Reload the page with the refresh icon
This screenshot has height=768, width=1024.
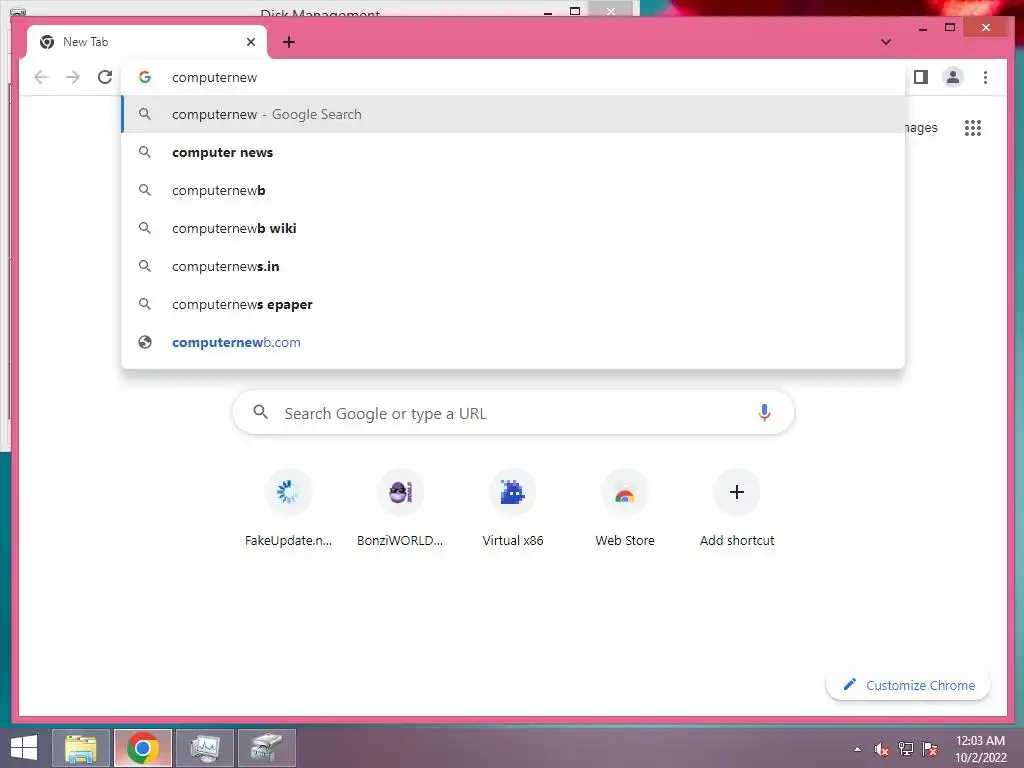104,77
